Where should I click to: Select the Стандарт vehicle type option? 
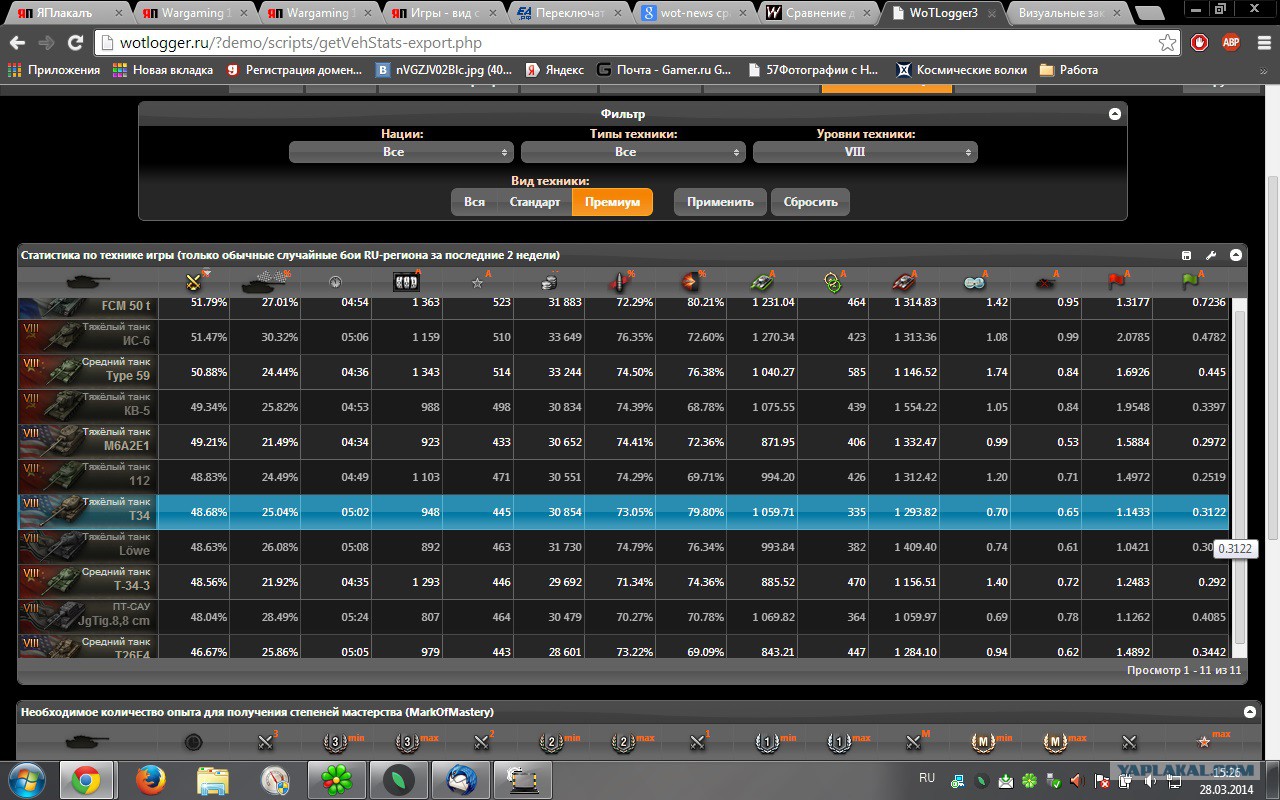[535, 202]
